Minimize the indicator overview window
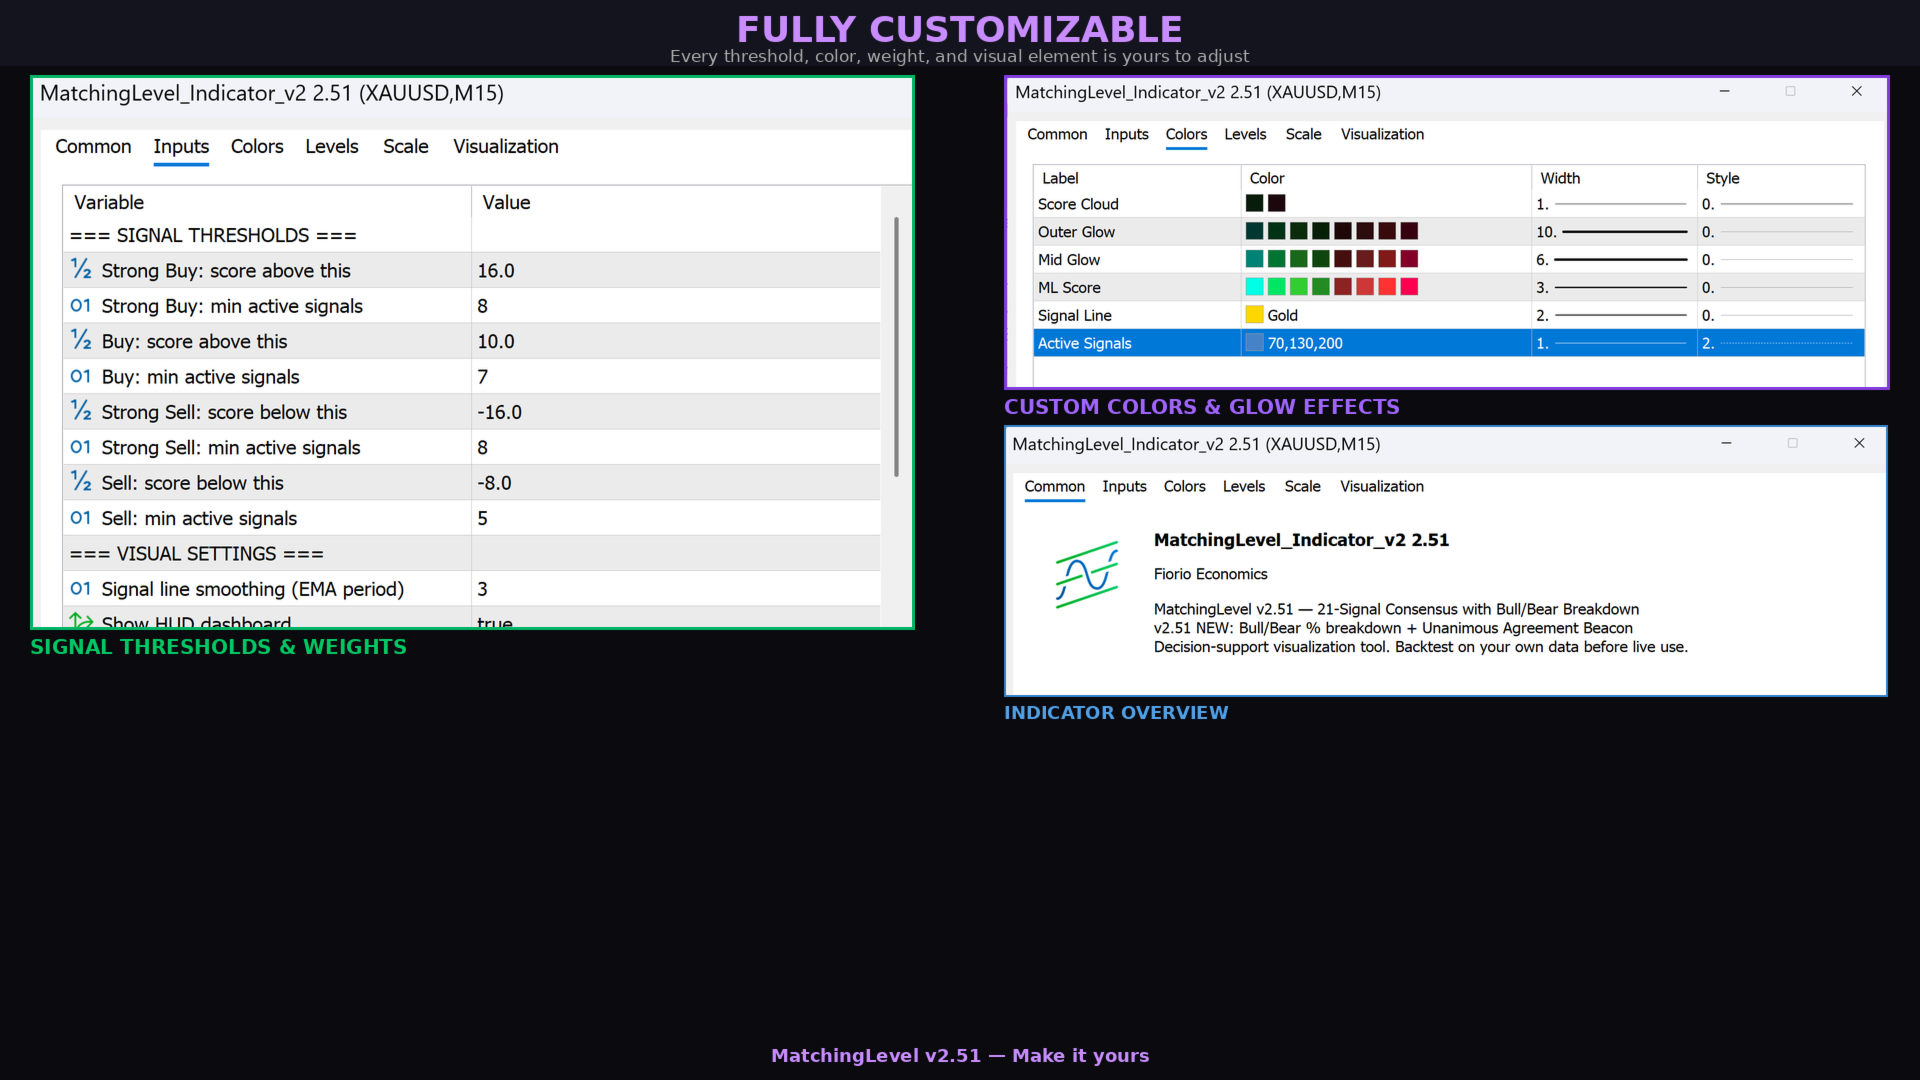The width and height of the screenshot is (1920, 1080). [x=1726, y=443]
